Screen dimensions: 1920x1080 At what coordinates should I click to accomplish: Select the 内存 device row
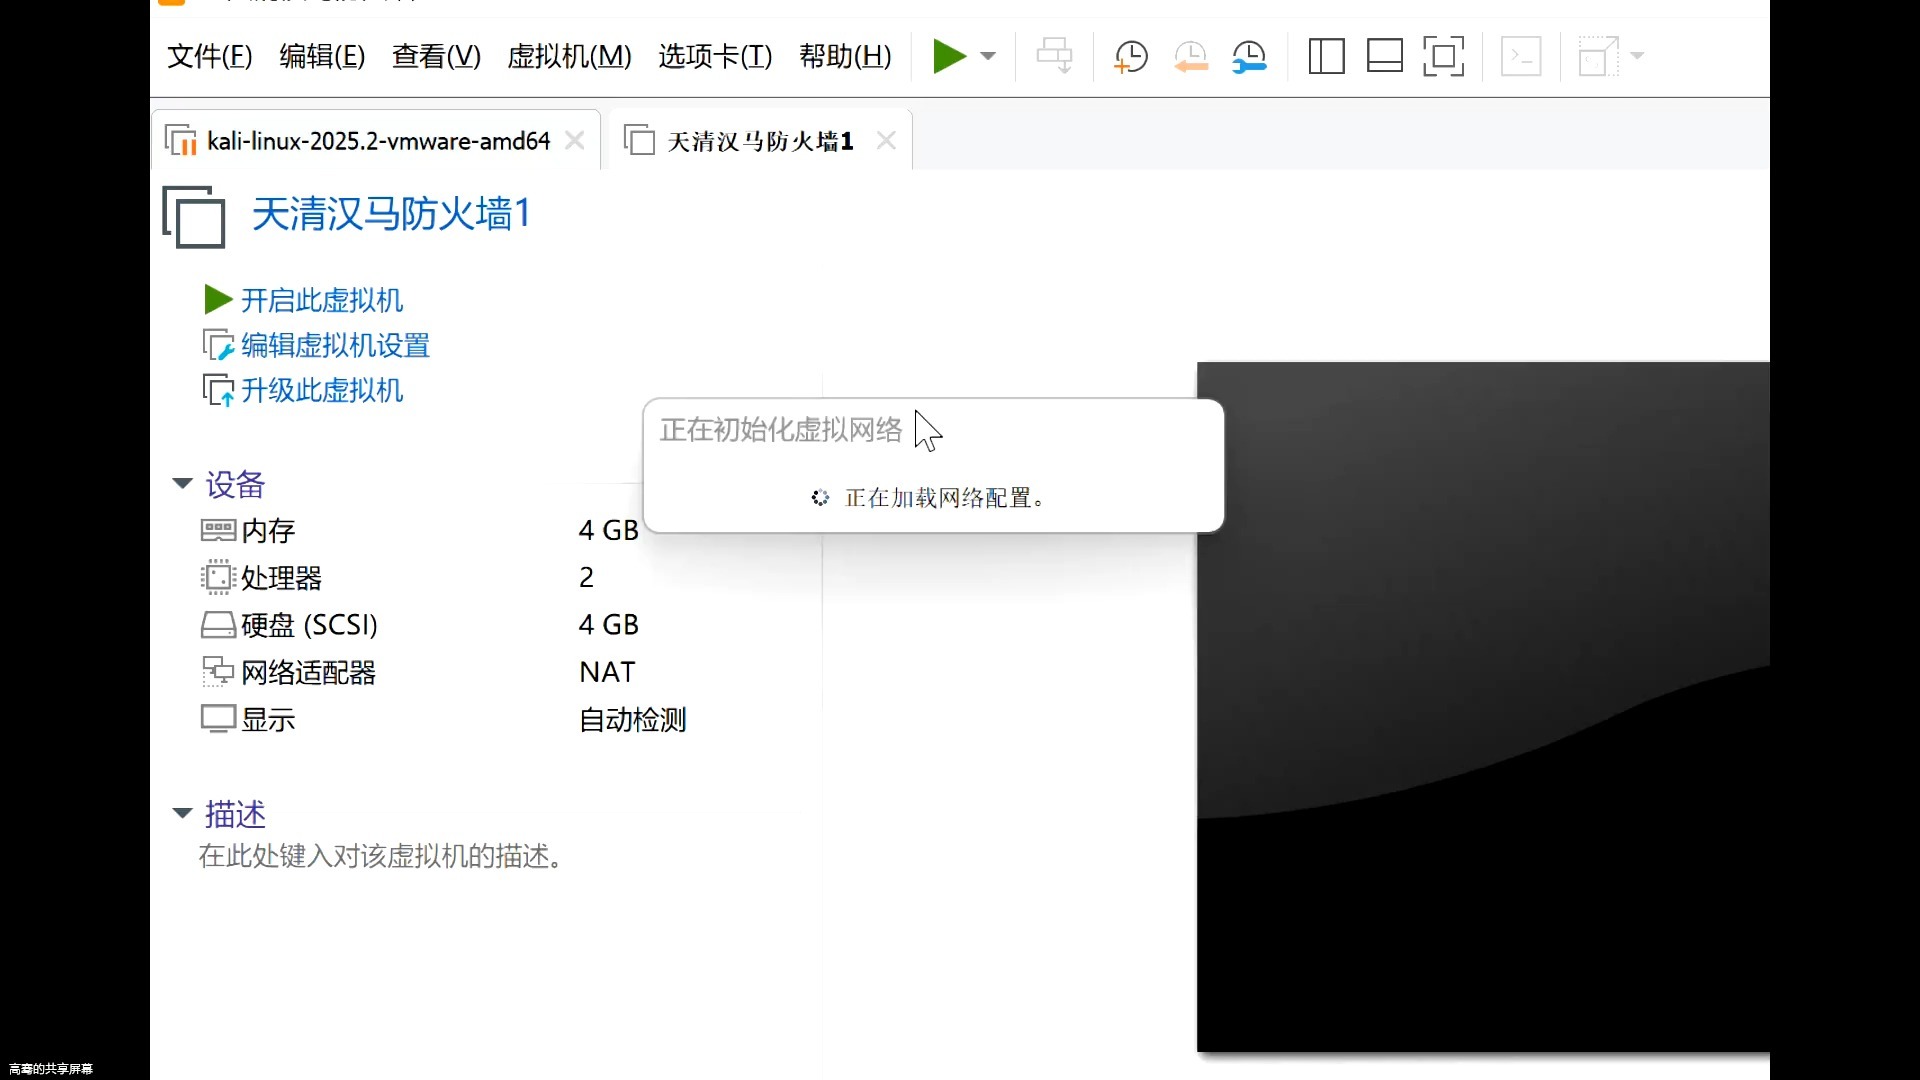(x=420, y=530)
